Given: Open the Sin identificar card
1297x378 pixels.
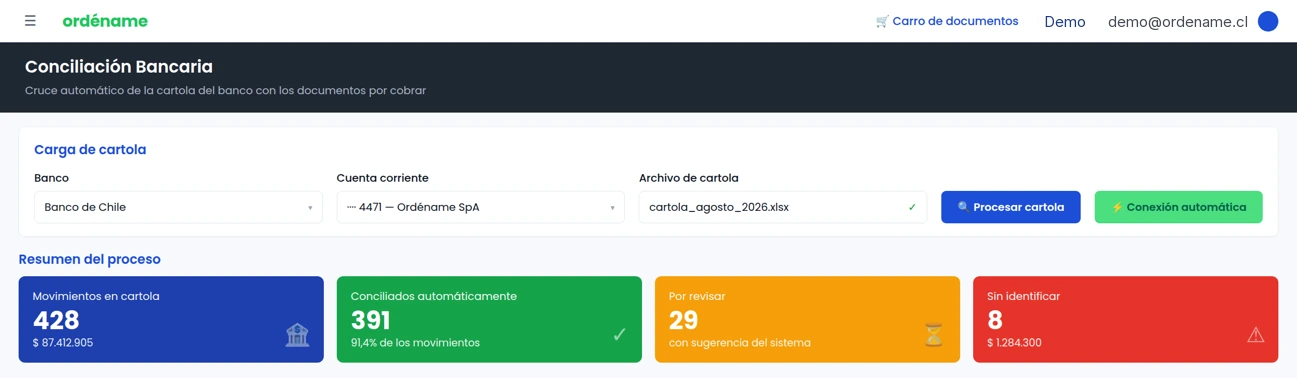Looking at the screenshot, I should click(1125, 319).
